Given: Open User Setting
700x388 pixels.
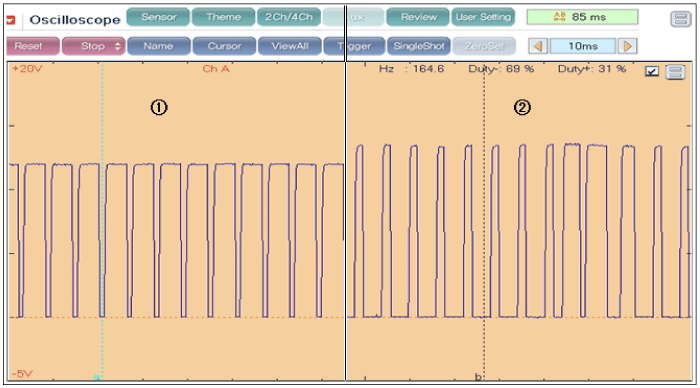Looking at the screenshot, I should click(483, 17).
